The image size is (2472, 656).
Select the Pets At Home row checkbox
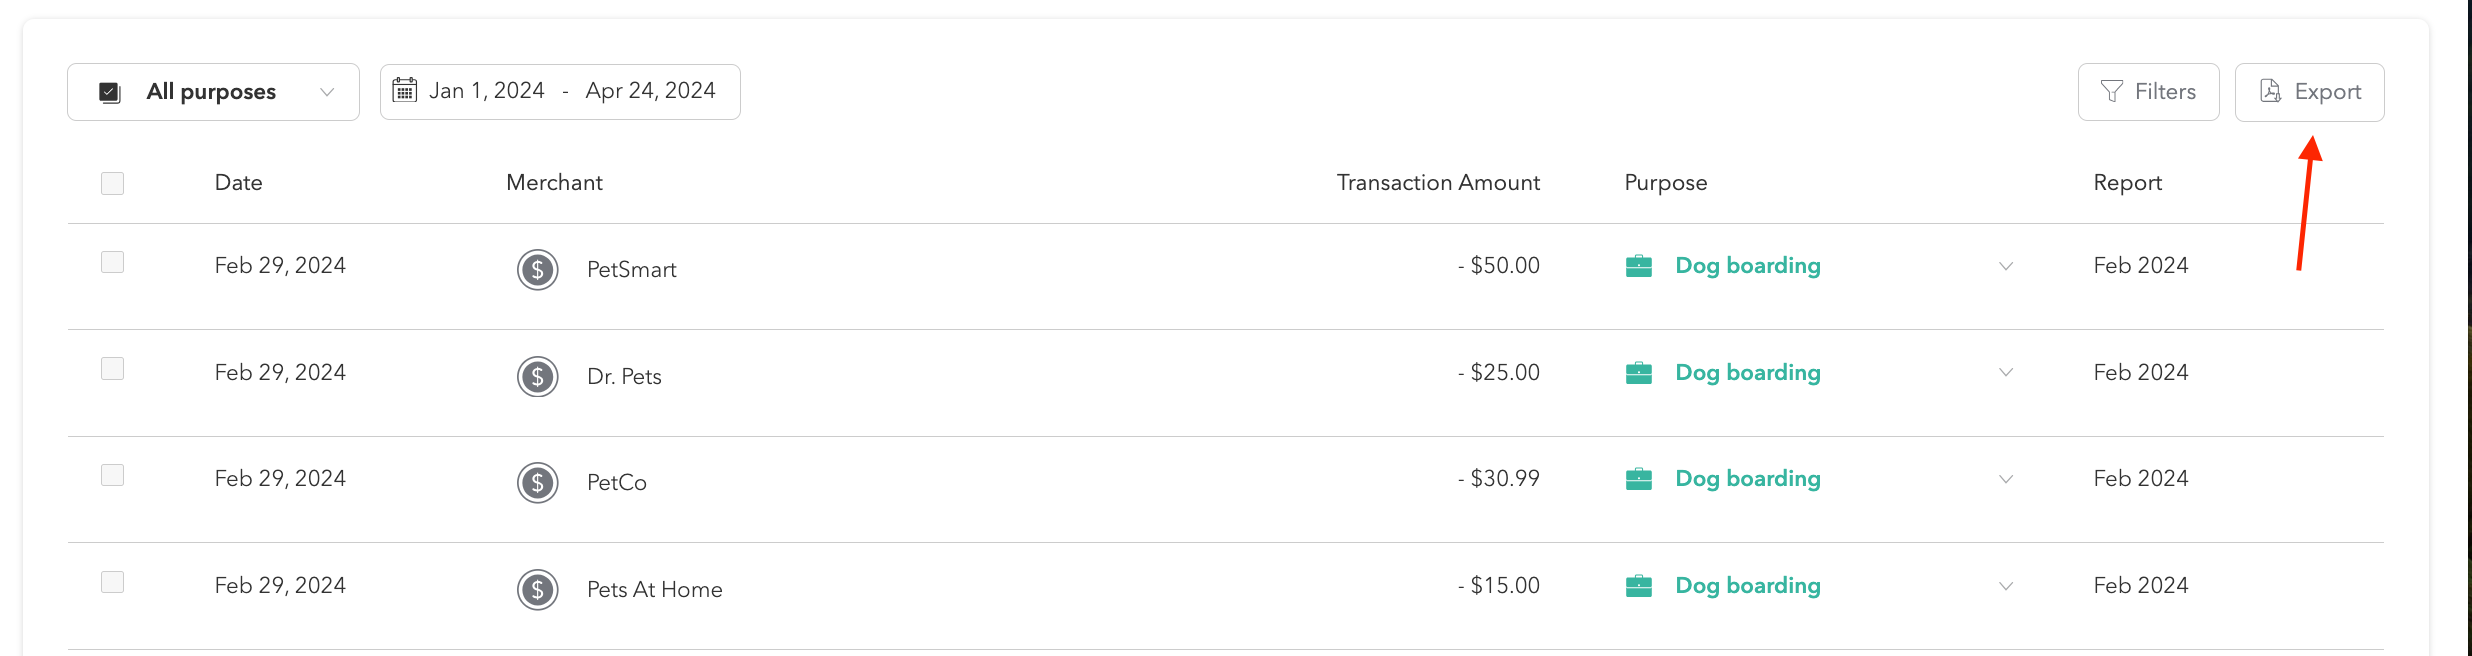(112, 582)
